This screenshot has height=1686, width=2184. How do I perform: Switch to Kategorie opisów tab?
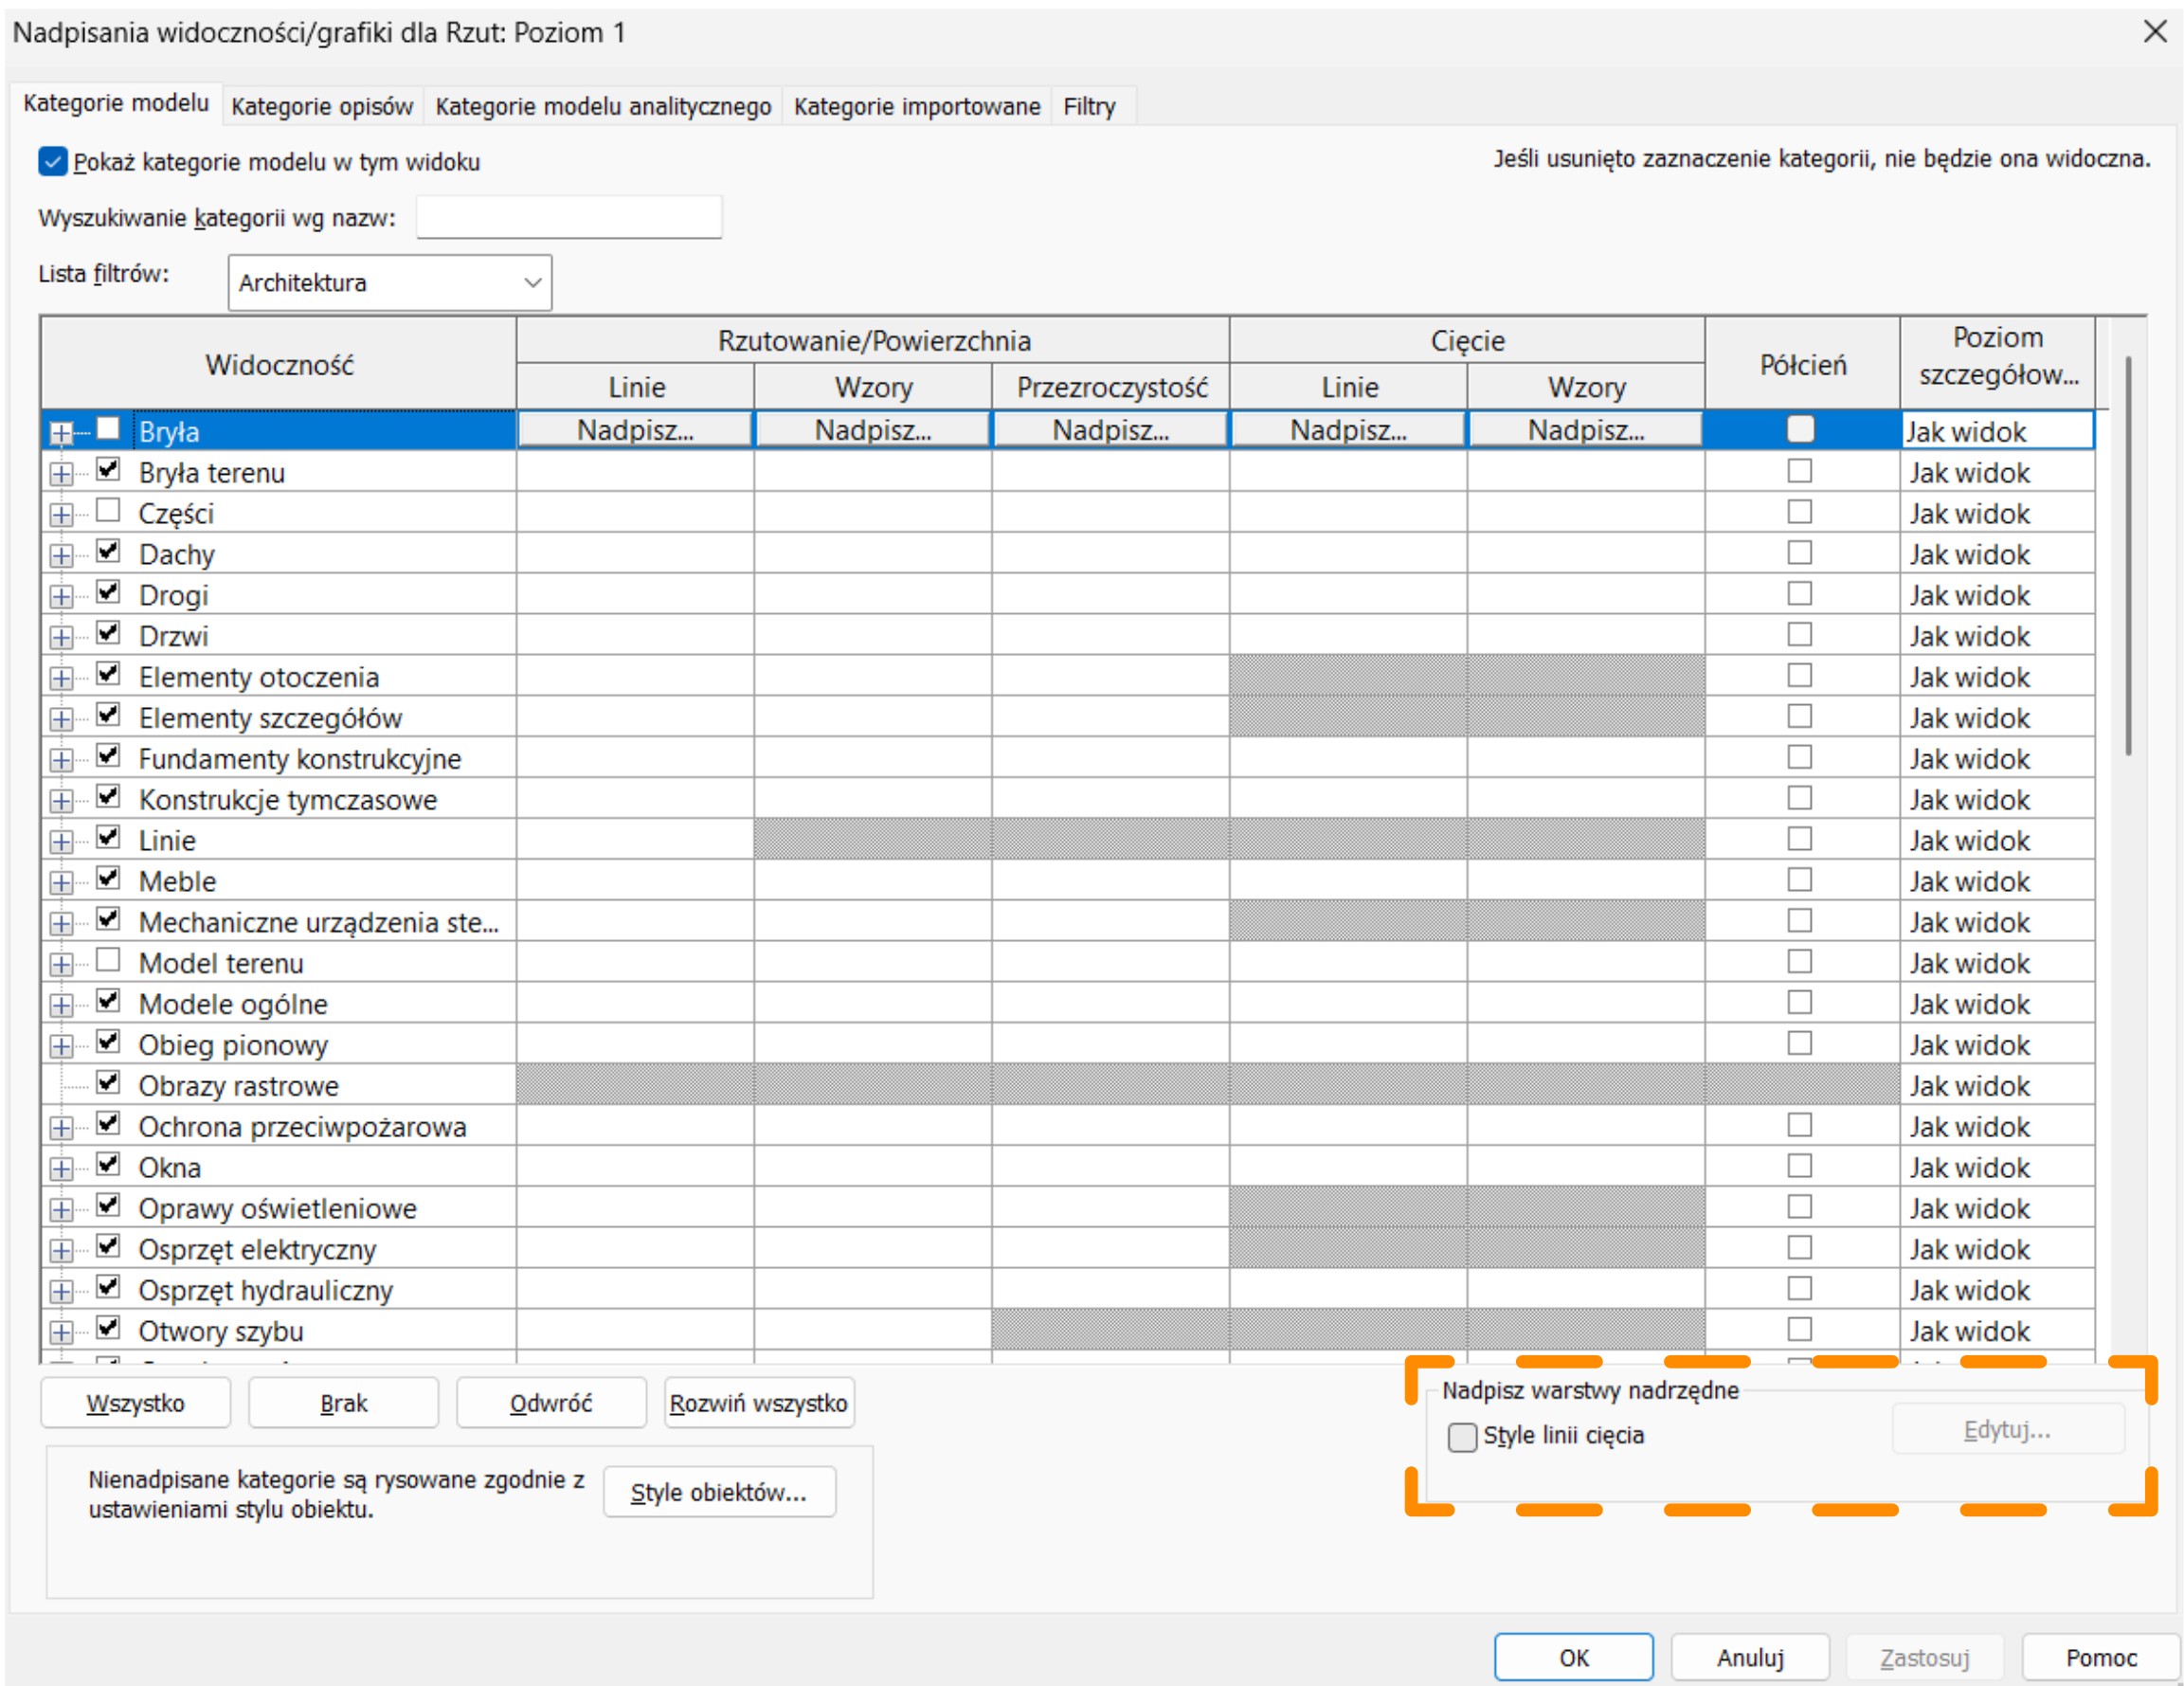(322, 106)
